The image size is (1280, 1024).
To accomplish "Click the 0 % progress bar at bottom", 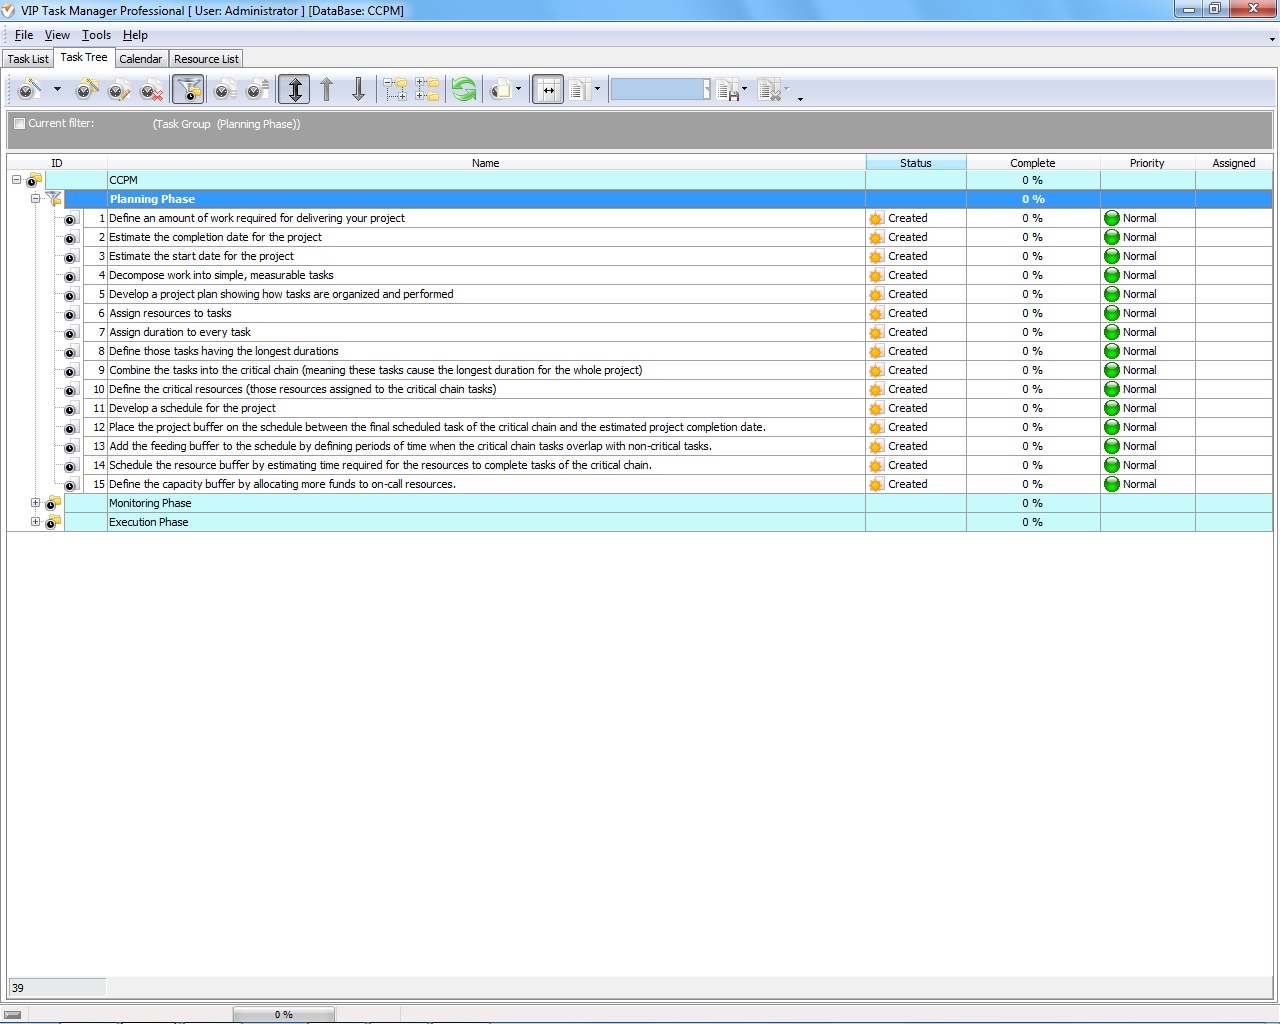I will tap(284, 1014).
